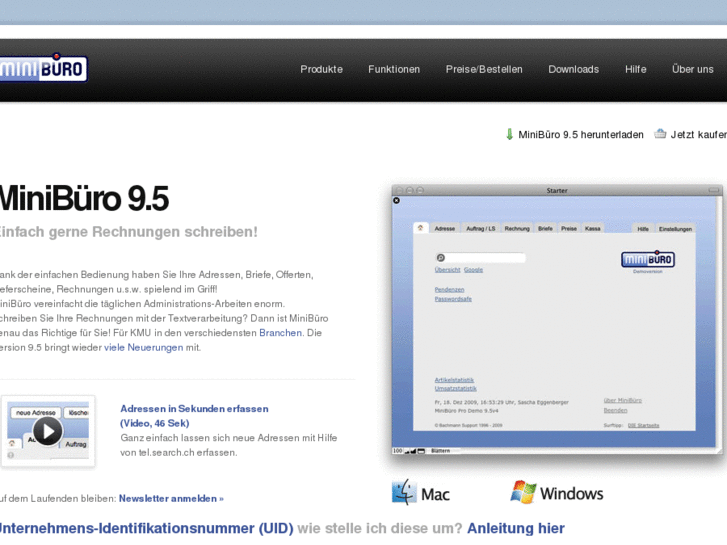This screenshot has width=727, height=545.
Task: Select Hilfe tab in Starter screenshot
Action: click(643, 229)
